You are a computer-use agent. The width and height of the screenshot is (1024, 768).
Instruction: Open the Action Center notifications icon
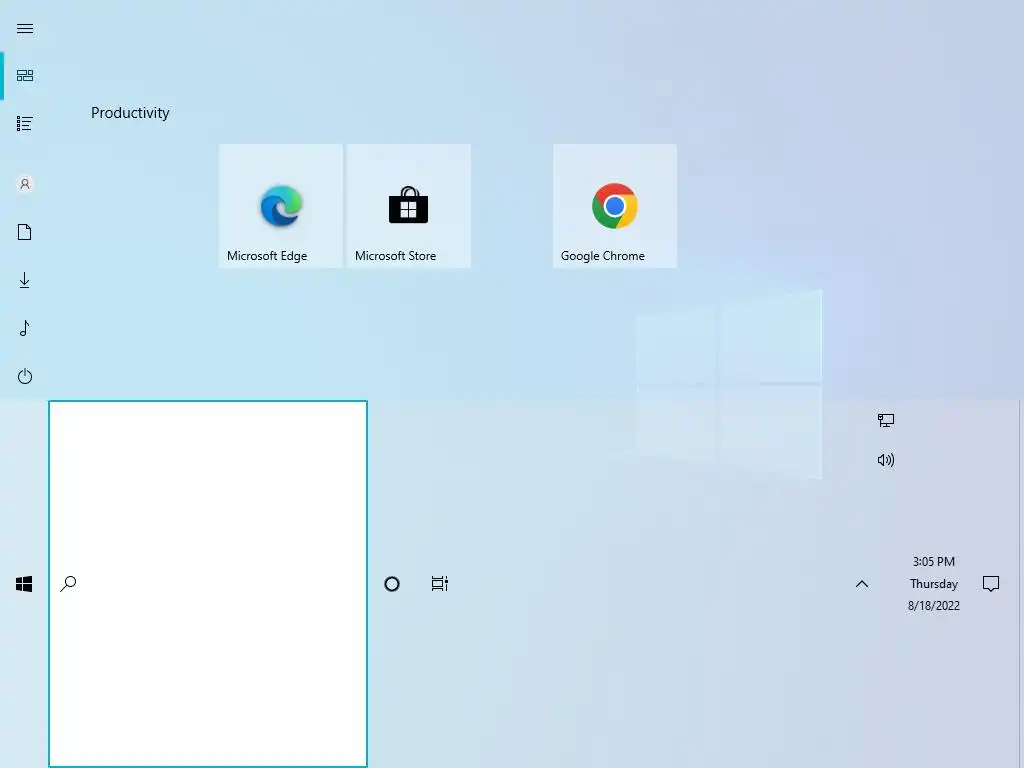(x=991, y=584)
